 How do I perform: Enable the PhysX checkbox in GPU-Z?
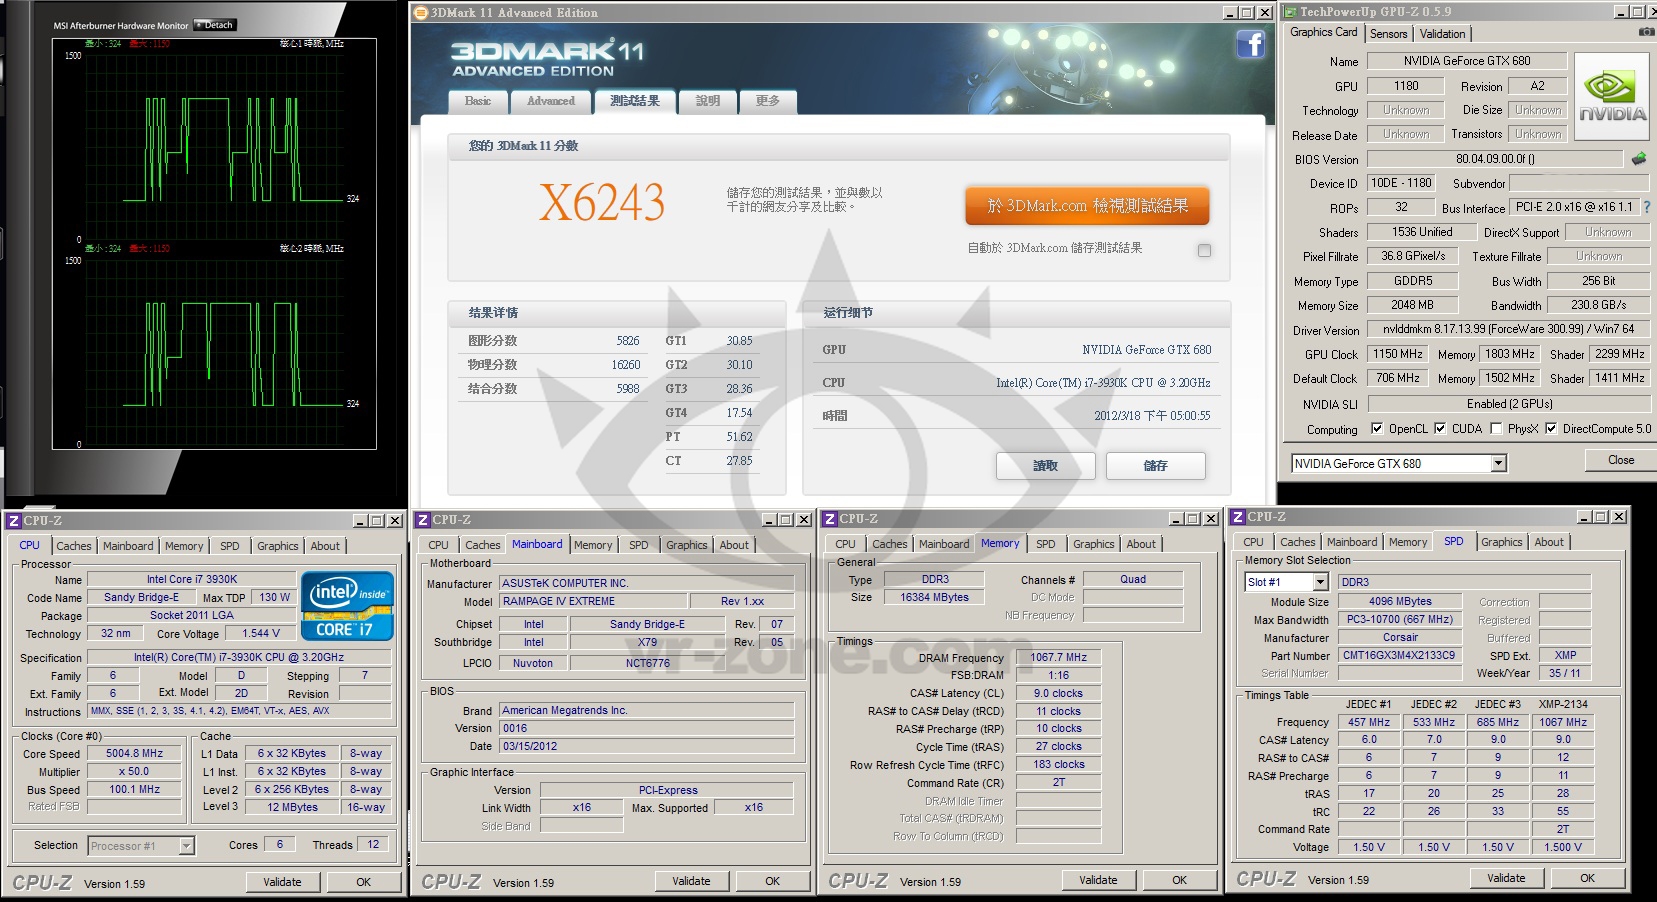(x=1496, y=429)
